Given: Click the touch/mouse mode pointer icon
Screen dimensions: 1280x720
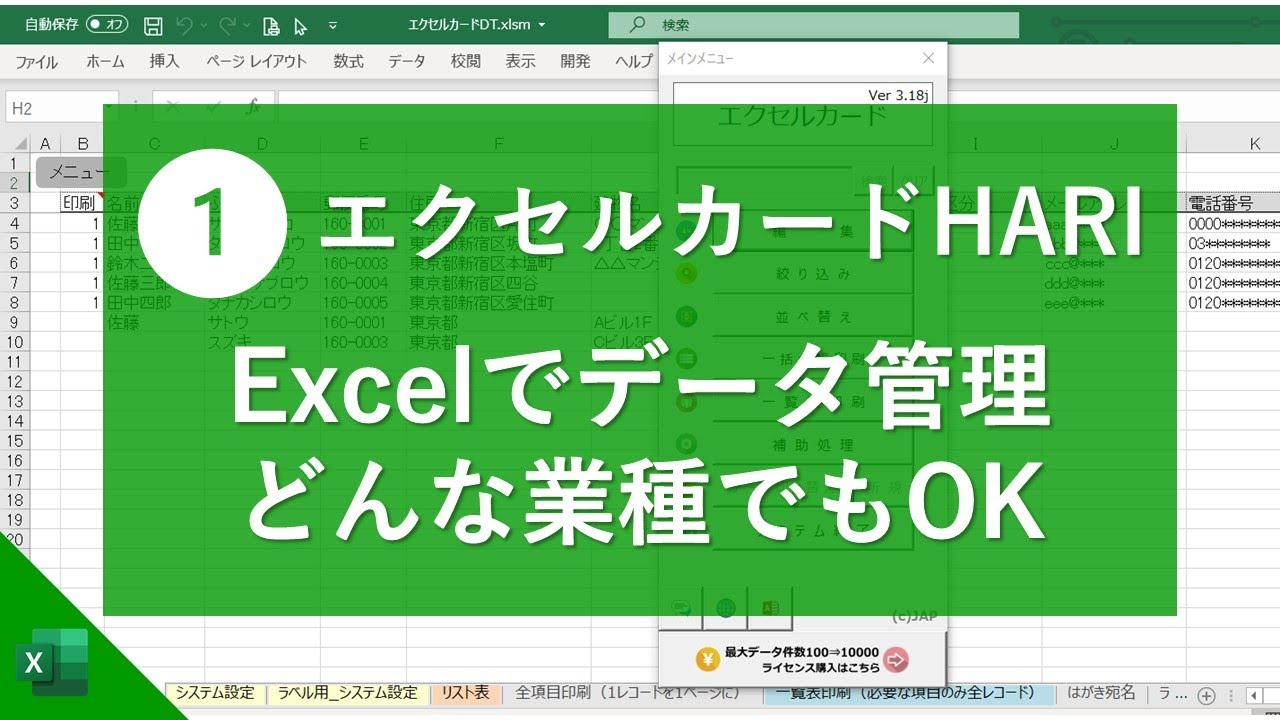Looking at the screenshot, I should click(x=300, y=26).
